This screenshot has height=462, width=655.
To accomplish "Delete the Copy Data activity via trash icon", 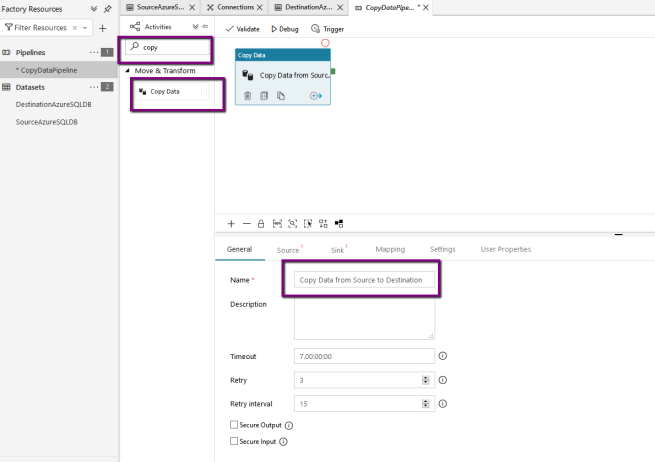I will (x=247, y=96).
